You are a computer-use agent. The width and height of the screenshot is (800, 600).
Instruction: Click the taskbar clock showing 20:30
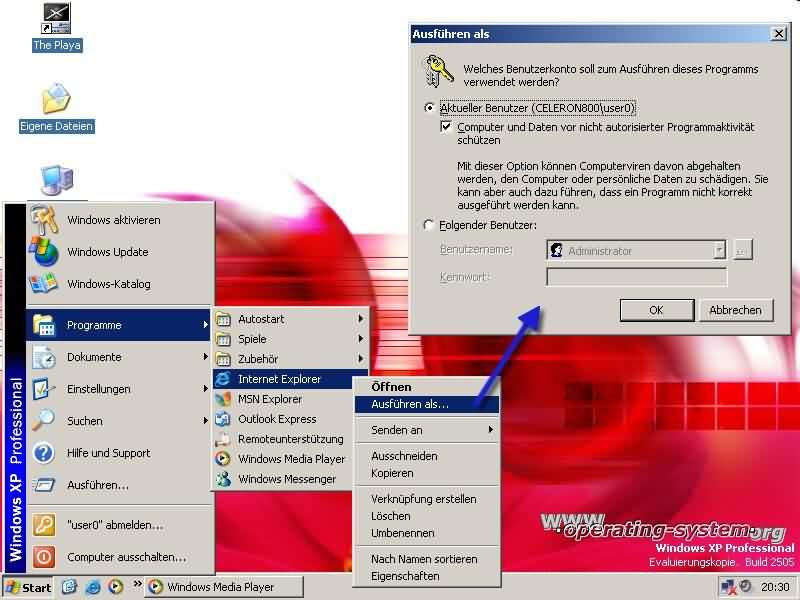pyautogui.click(x=775, y=587)
